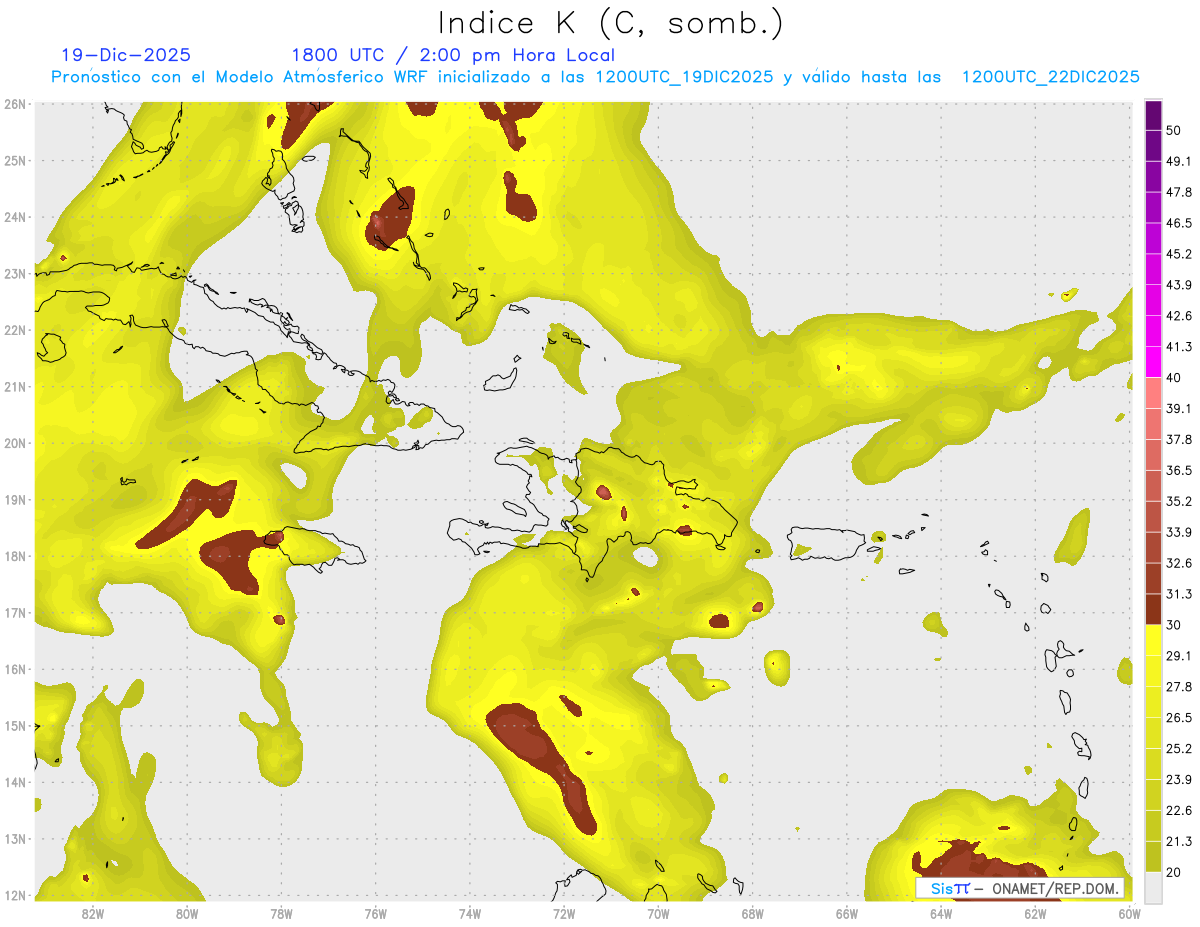Click legend value '30'
Screen dimensions: 1200x927
1173,625
